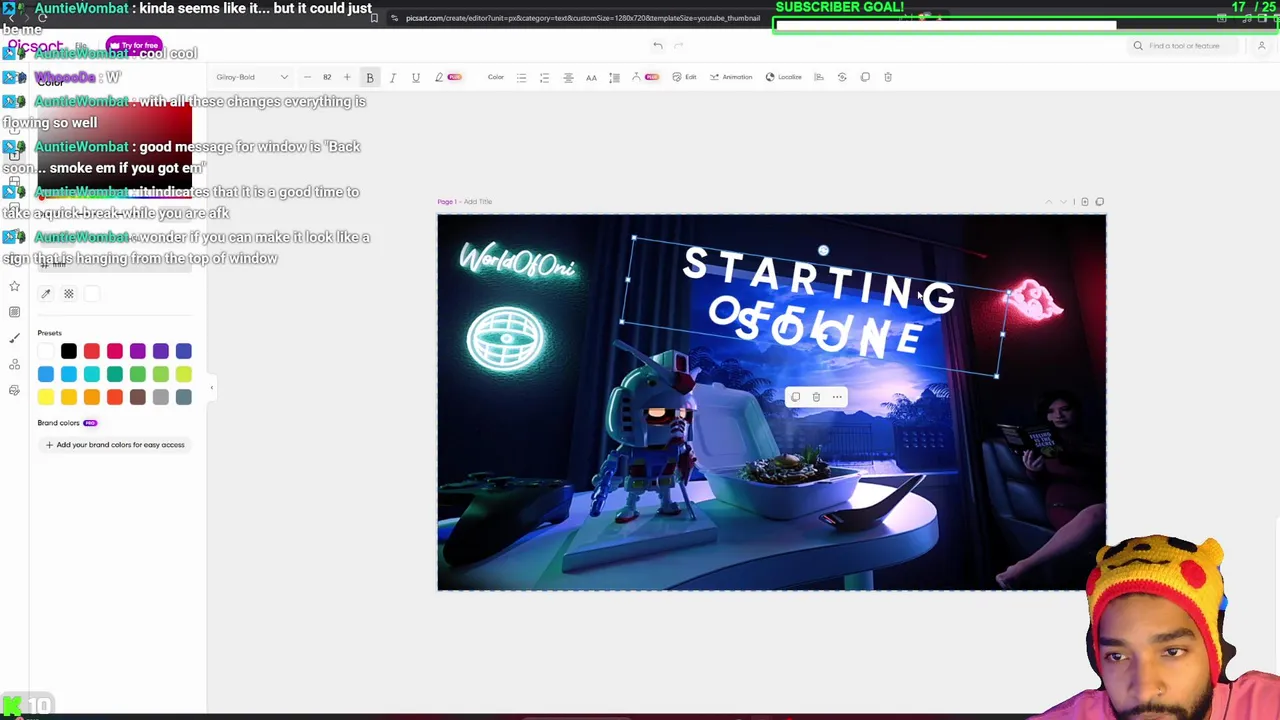Screen dimensions: 1280x720
Task: Pick the red preset color
Action: click(92, 351)
